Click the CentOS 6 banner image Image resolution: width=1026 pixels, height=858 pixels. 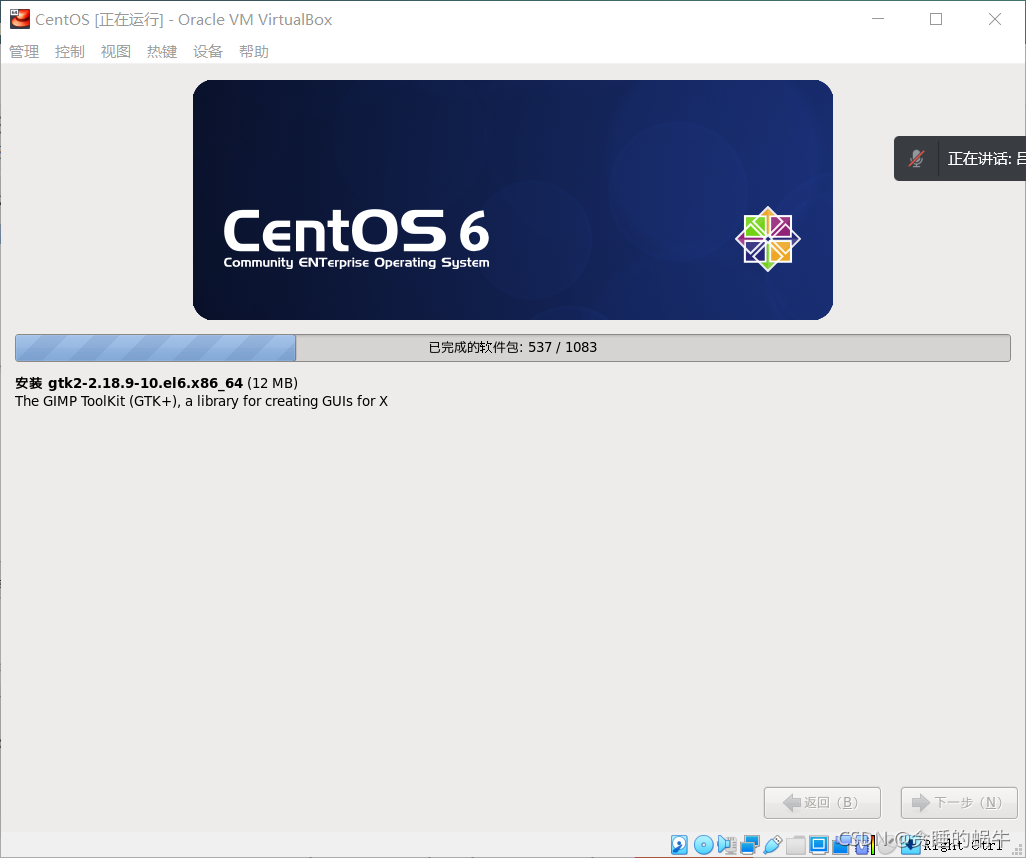point(513,200)
